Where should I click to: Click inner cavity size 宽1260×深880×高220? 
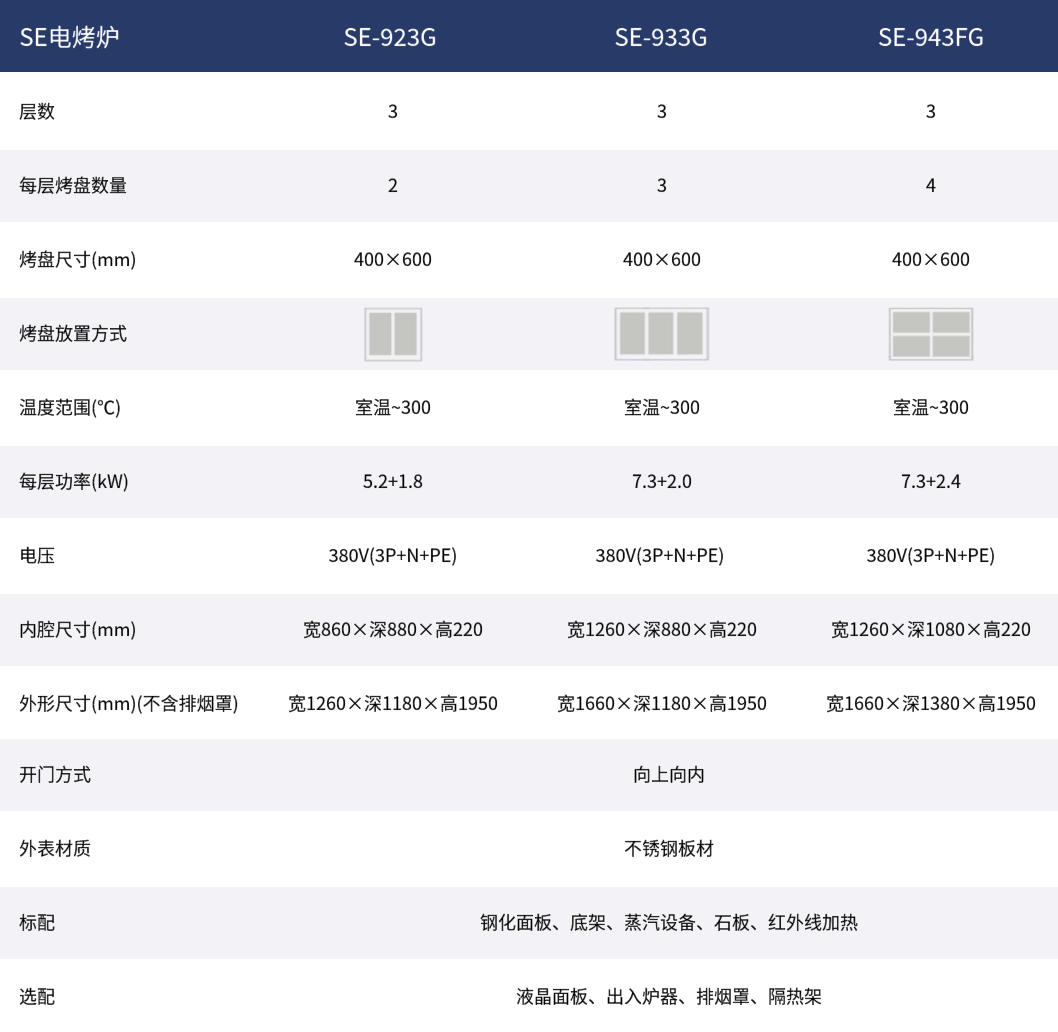(661, 630)
